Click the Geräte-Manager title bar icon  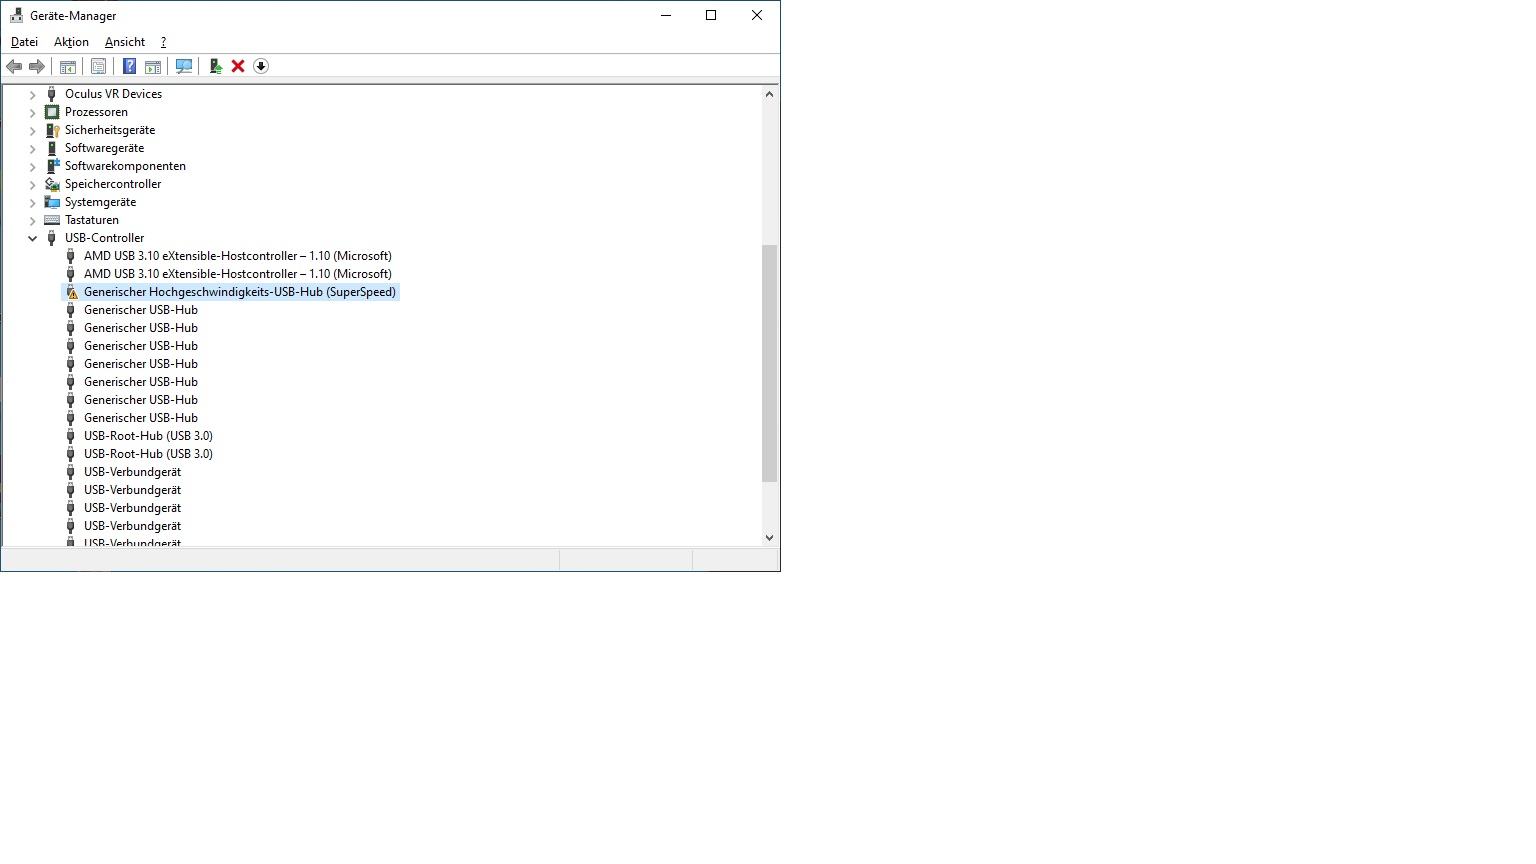tap(16, 15)
